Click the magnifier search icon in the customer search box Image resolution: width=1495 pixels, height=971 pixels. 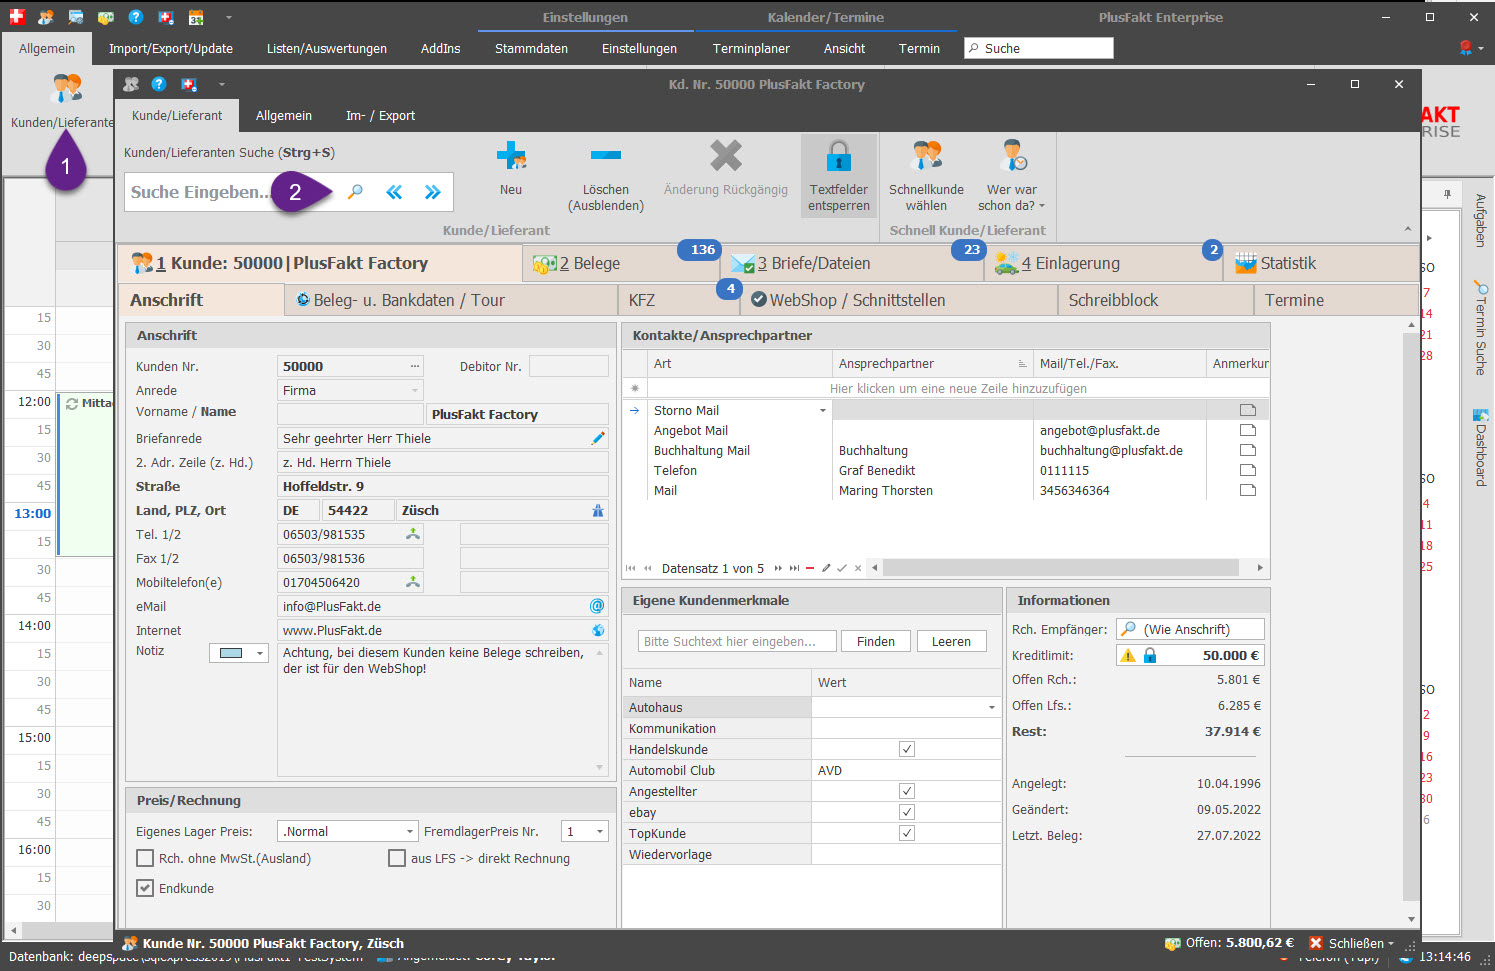click(355, 192)
